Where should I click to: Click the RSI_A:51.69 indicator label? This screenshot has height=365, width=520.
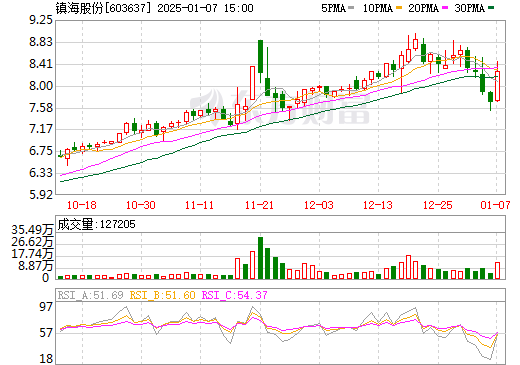(x=90, y=295)
